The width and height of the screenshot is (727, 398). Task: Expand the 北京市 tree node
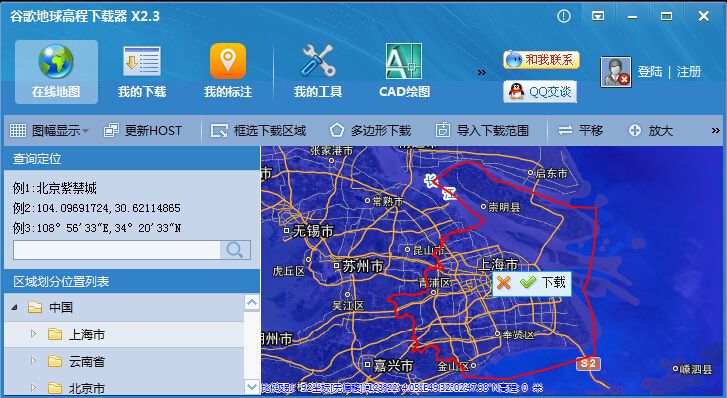[x=33, y=387]
